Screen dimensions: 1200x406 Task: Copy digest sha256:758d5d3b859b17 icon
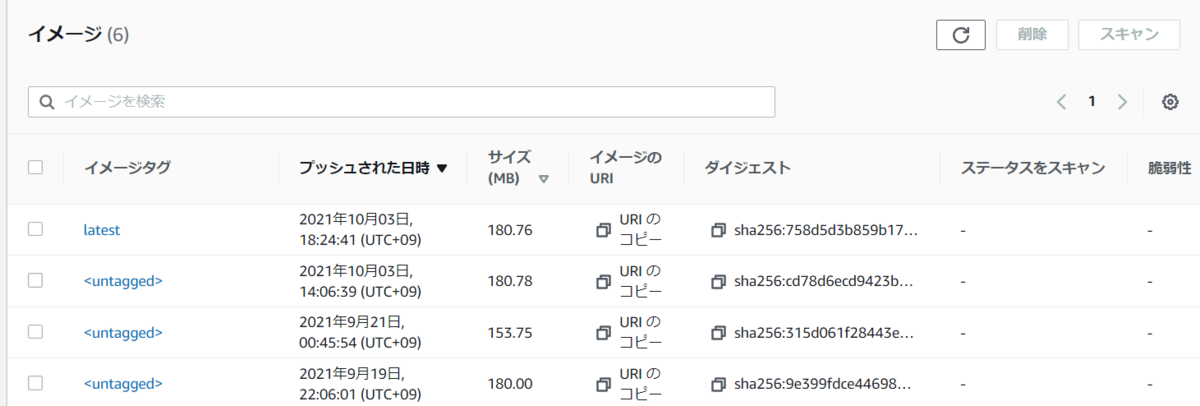click(x=718, y=230)
